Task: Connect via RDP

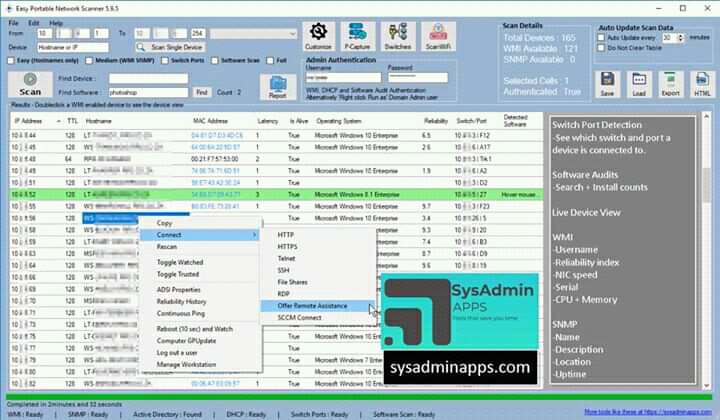Action: coord(318,294)
